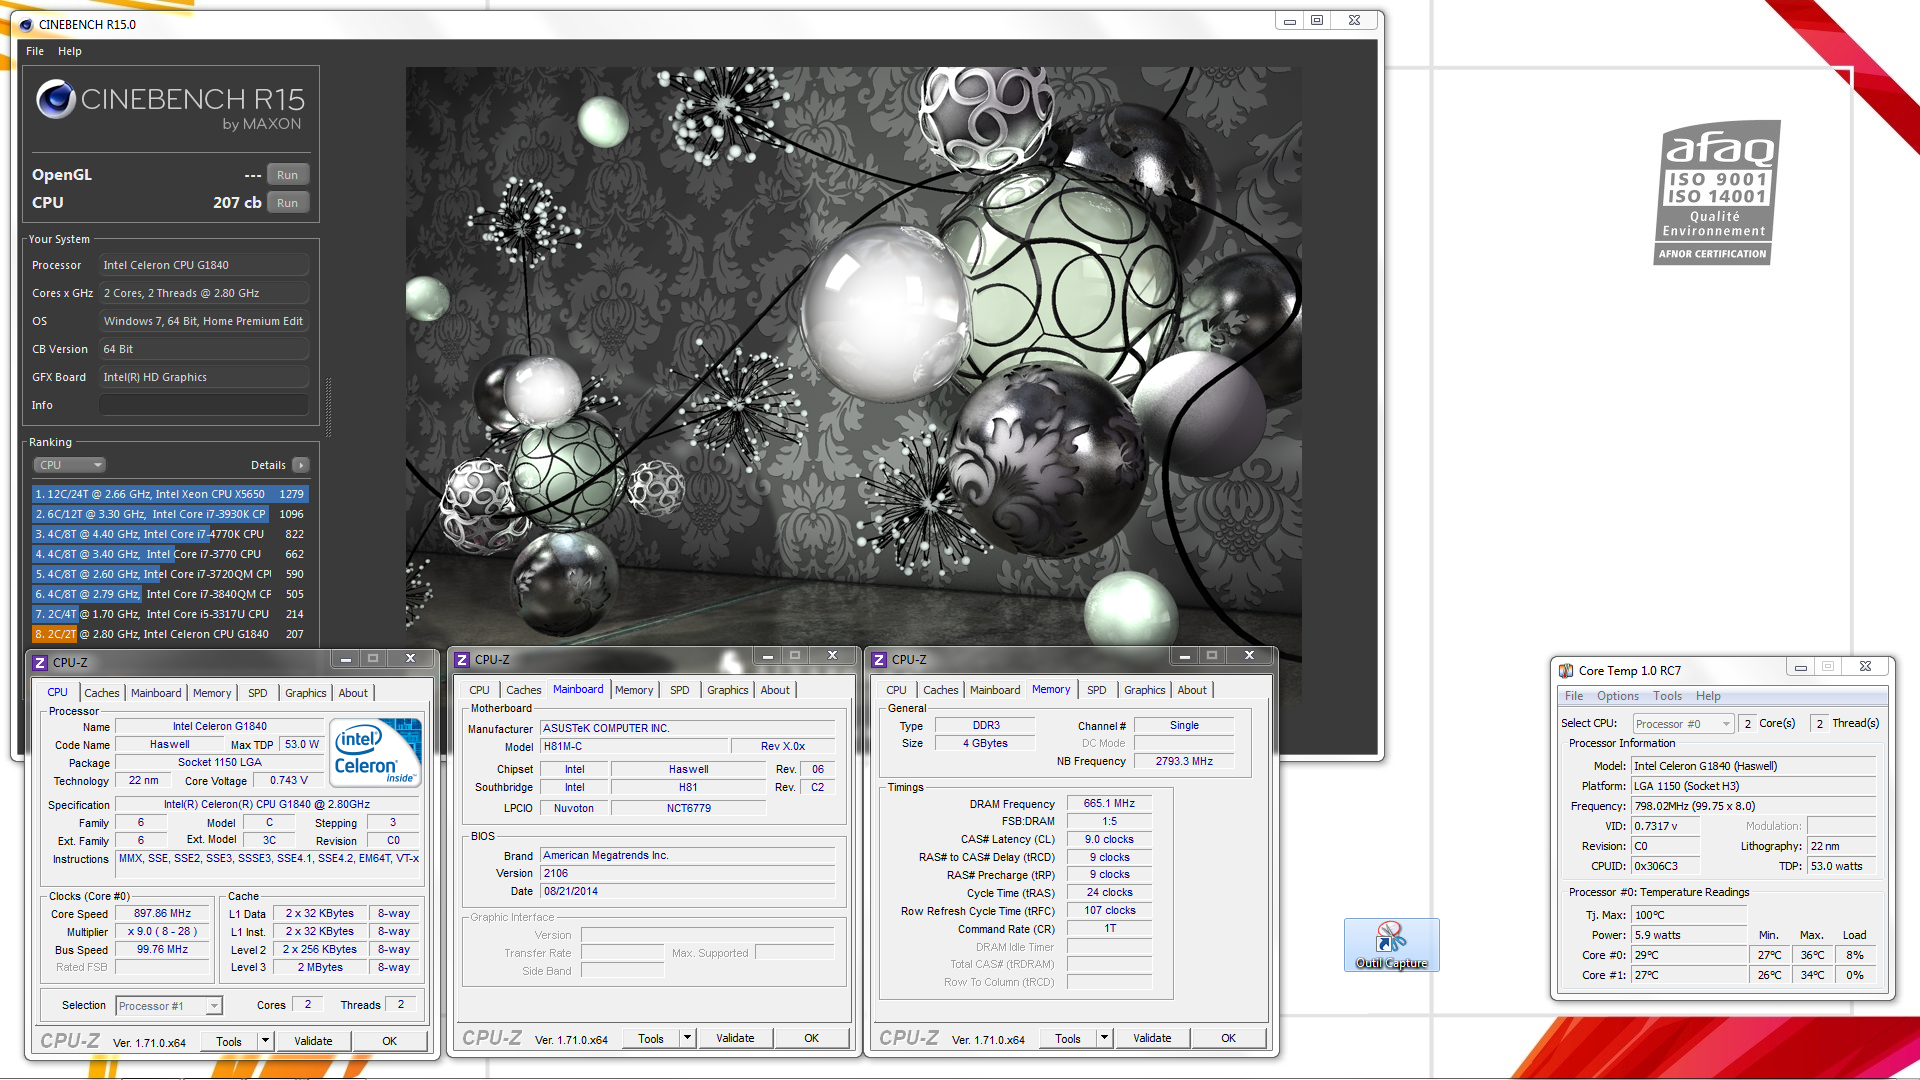Click the Multiplier value x 9.0 field
This screenshot has height=1080, width=1920.
click(x=162, y=931)
